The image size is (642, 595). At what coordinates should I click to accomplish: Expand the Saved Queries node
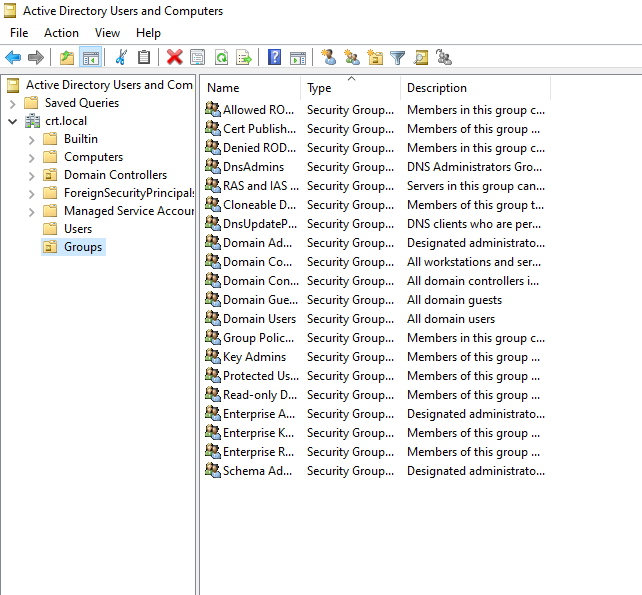(x=13, y=104)
